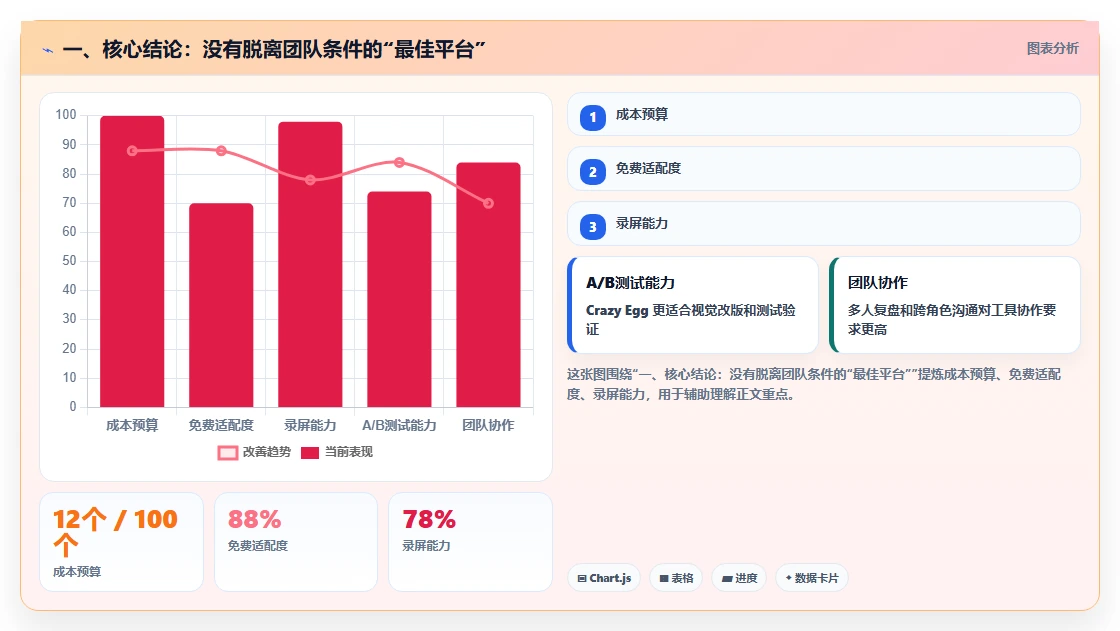
Task: Select numbered item 2 免费适配度
Action: click(x=824, y=169)
